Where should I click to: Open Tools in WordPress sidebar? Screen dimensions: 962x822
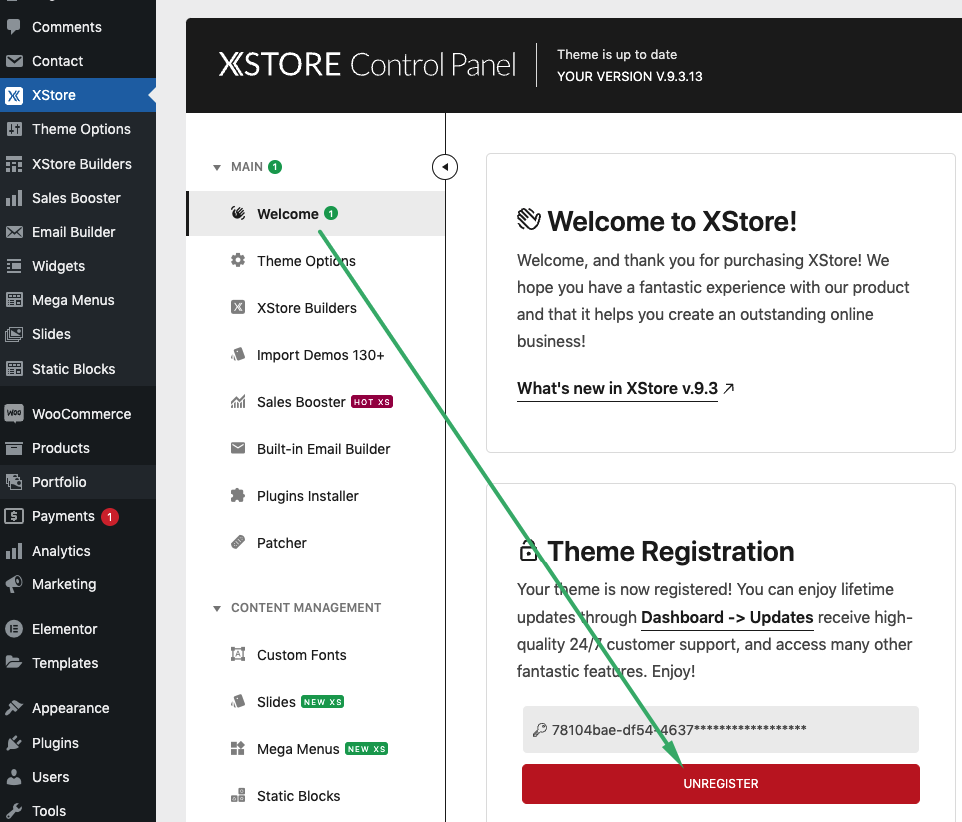click(78, 810)
